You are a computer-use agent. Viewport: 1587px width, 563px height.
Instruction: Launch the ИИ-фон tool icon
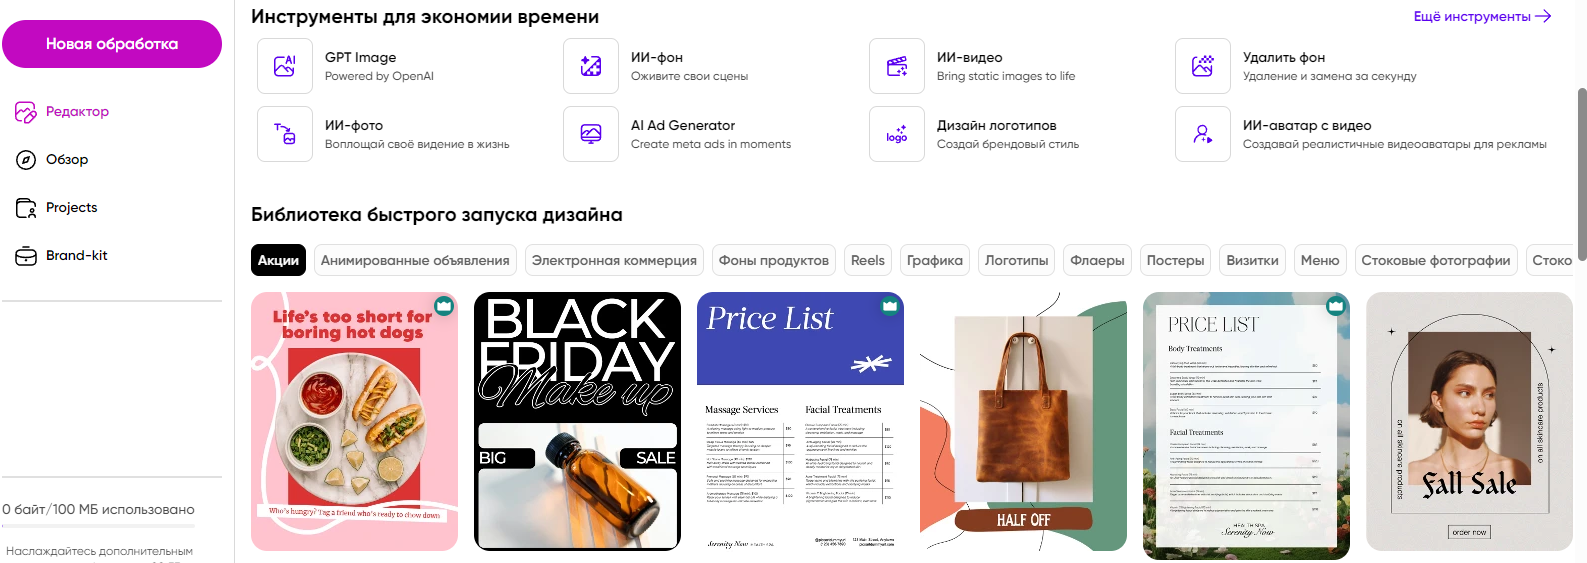tap(591, 66)
